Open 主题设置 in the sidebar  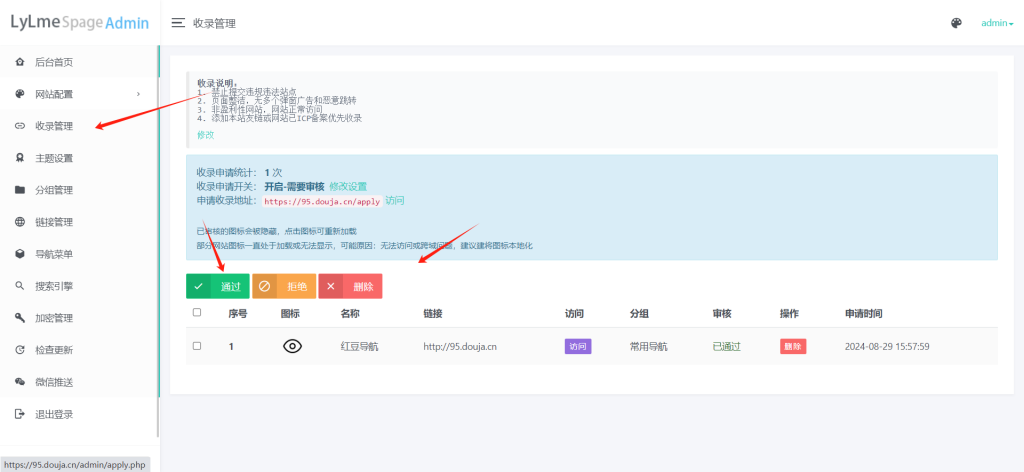79,158
